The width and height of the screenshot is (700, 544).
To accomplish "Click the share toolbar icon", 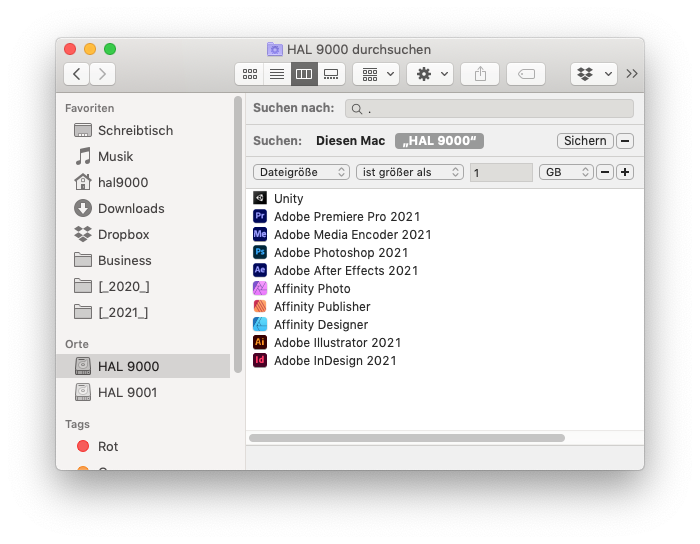I will pos(480,74).
